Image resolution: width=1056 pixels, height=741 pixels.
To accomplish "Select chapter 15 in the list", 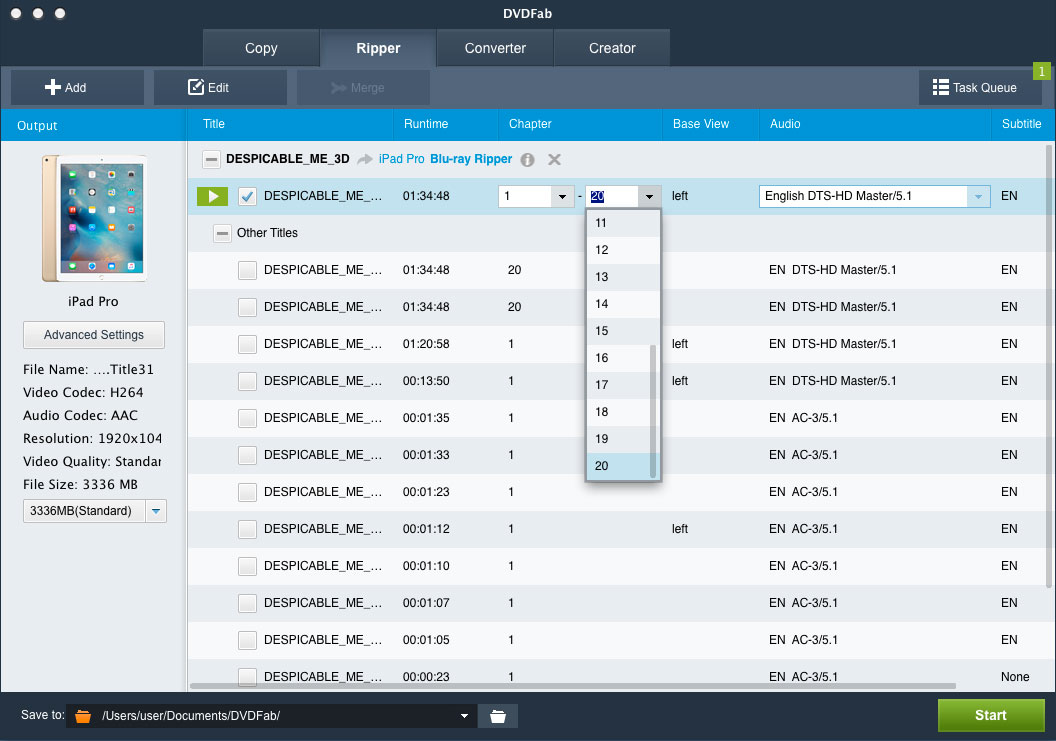I will click(x=620, y=331).
